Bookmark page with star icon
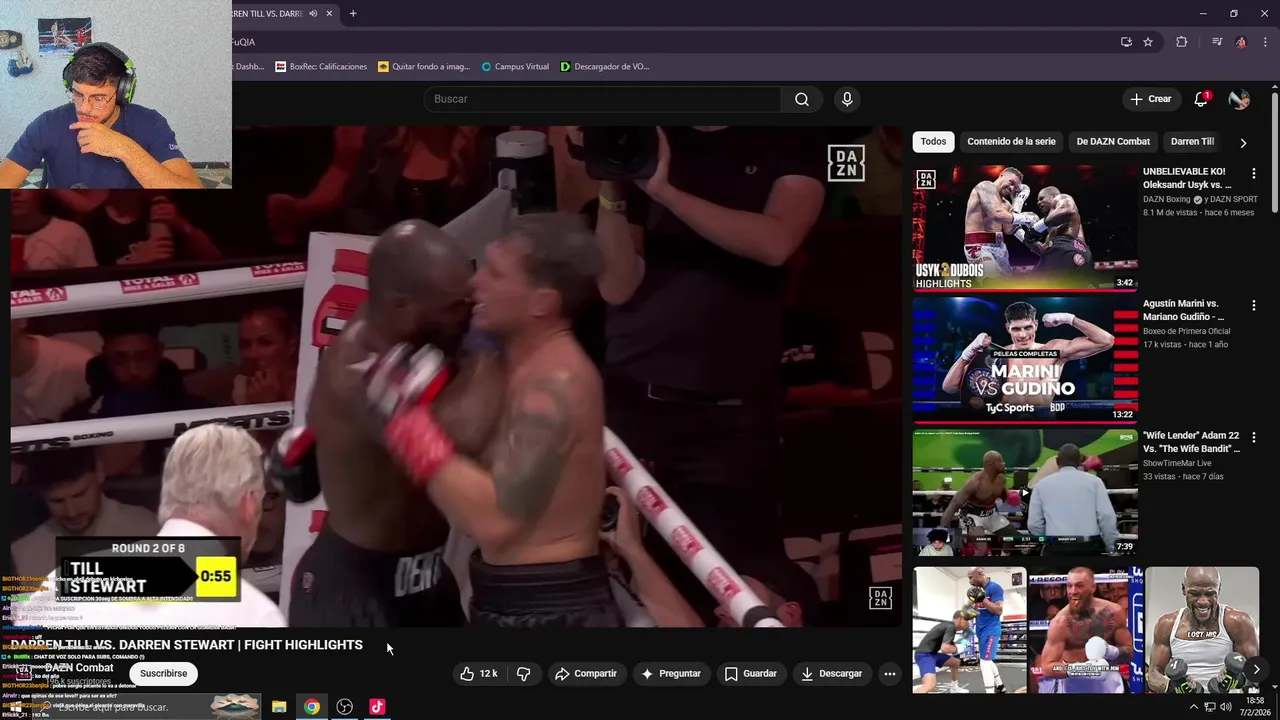The height and width of the screenshot is (720, 1280). (x=1148, y=42)
